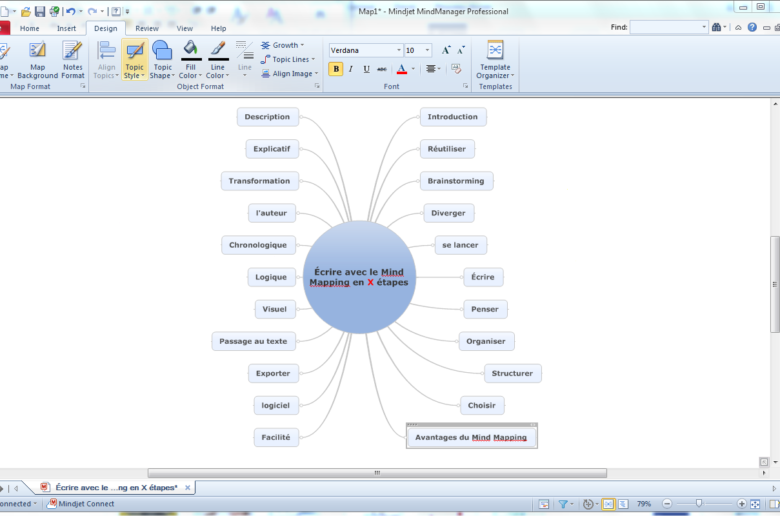Toggle Underline formatting button
This screenshot has width=780, height=516.
click(x=366, y=69)
